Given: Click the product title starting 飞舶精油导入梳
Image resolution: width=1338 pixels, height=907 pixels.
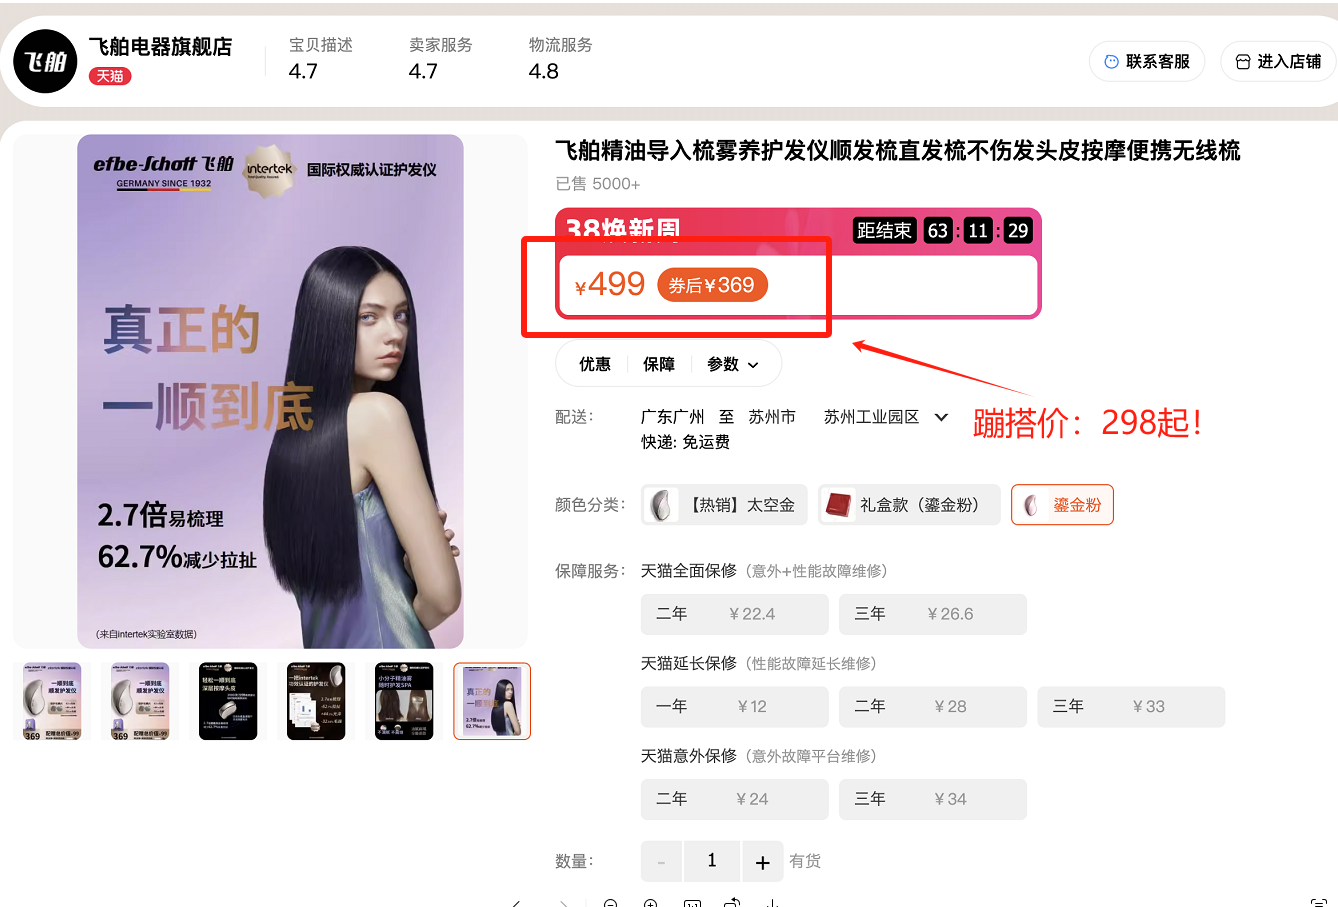Looking at the screenshot, I should [x=898, y=151].
